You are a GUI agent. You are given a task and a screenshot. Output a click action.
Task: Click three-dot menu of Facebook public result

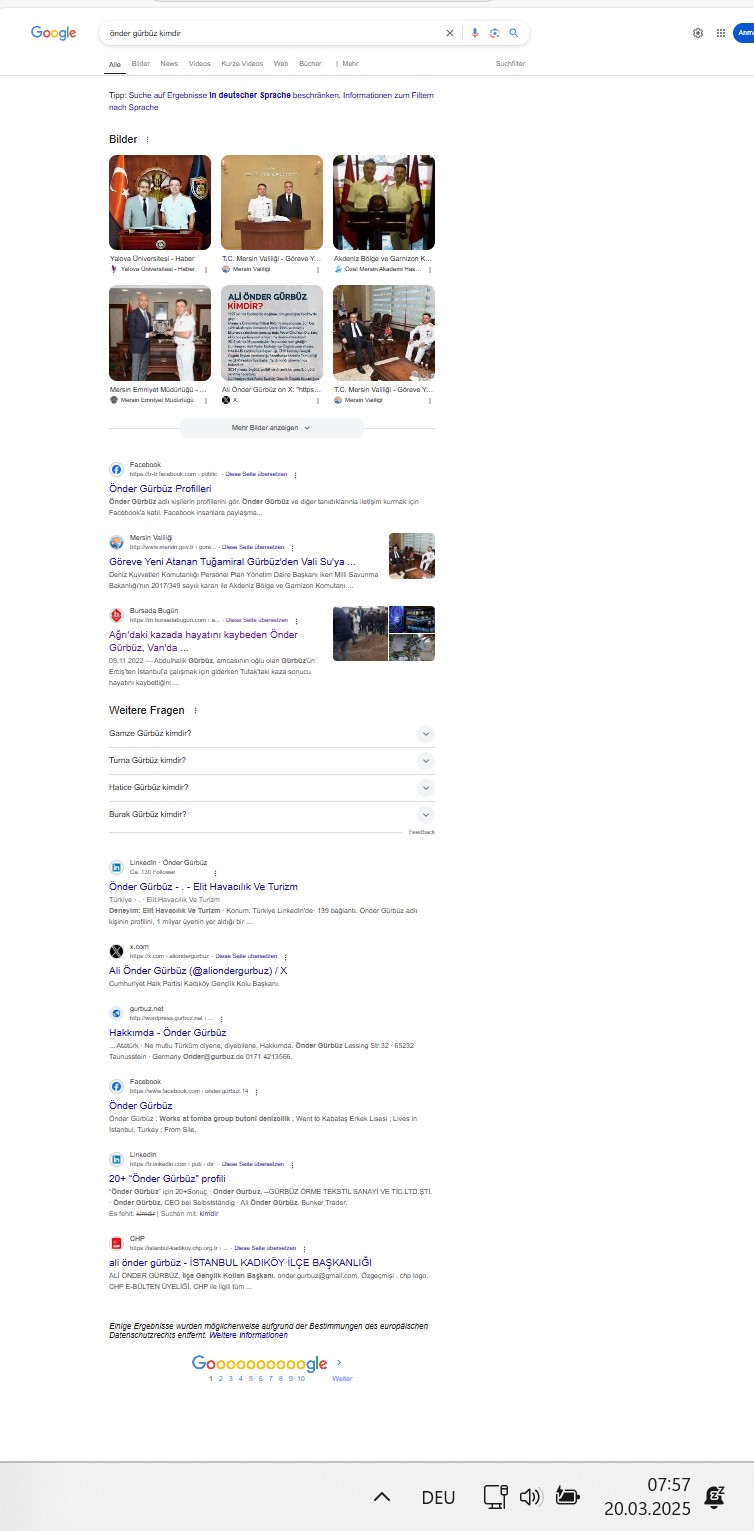coord(295,475)
